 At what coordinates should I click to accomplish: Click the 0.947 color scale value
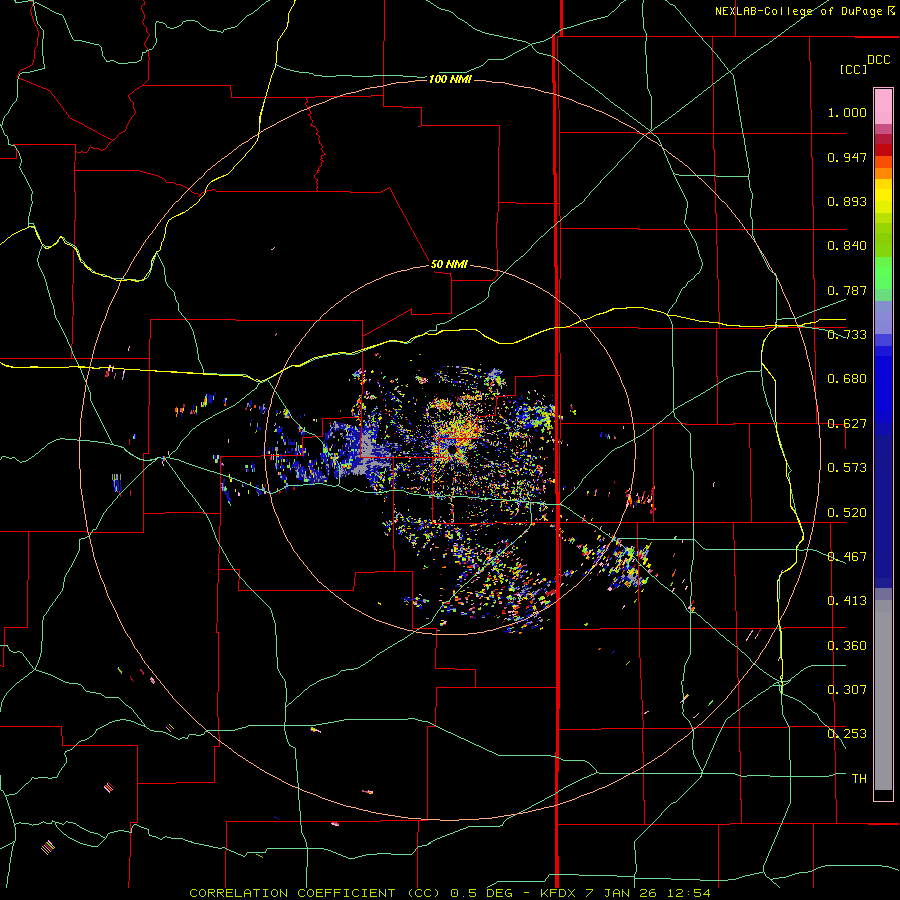tap(847, 157)
